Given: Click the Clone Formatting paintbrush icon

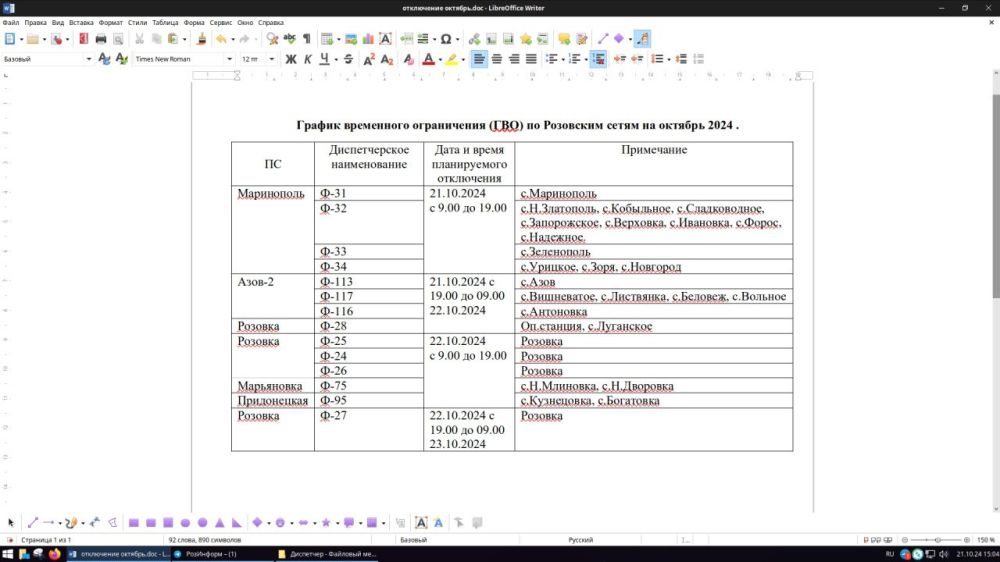Looking at the screenshot, I should [x=201, y=39].
